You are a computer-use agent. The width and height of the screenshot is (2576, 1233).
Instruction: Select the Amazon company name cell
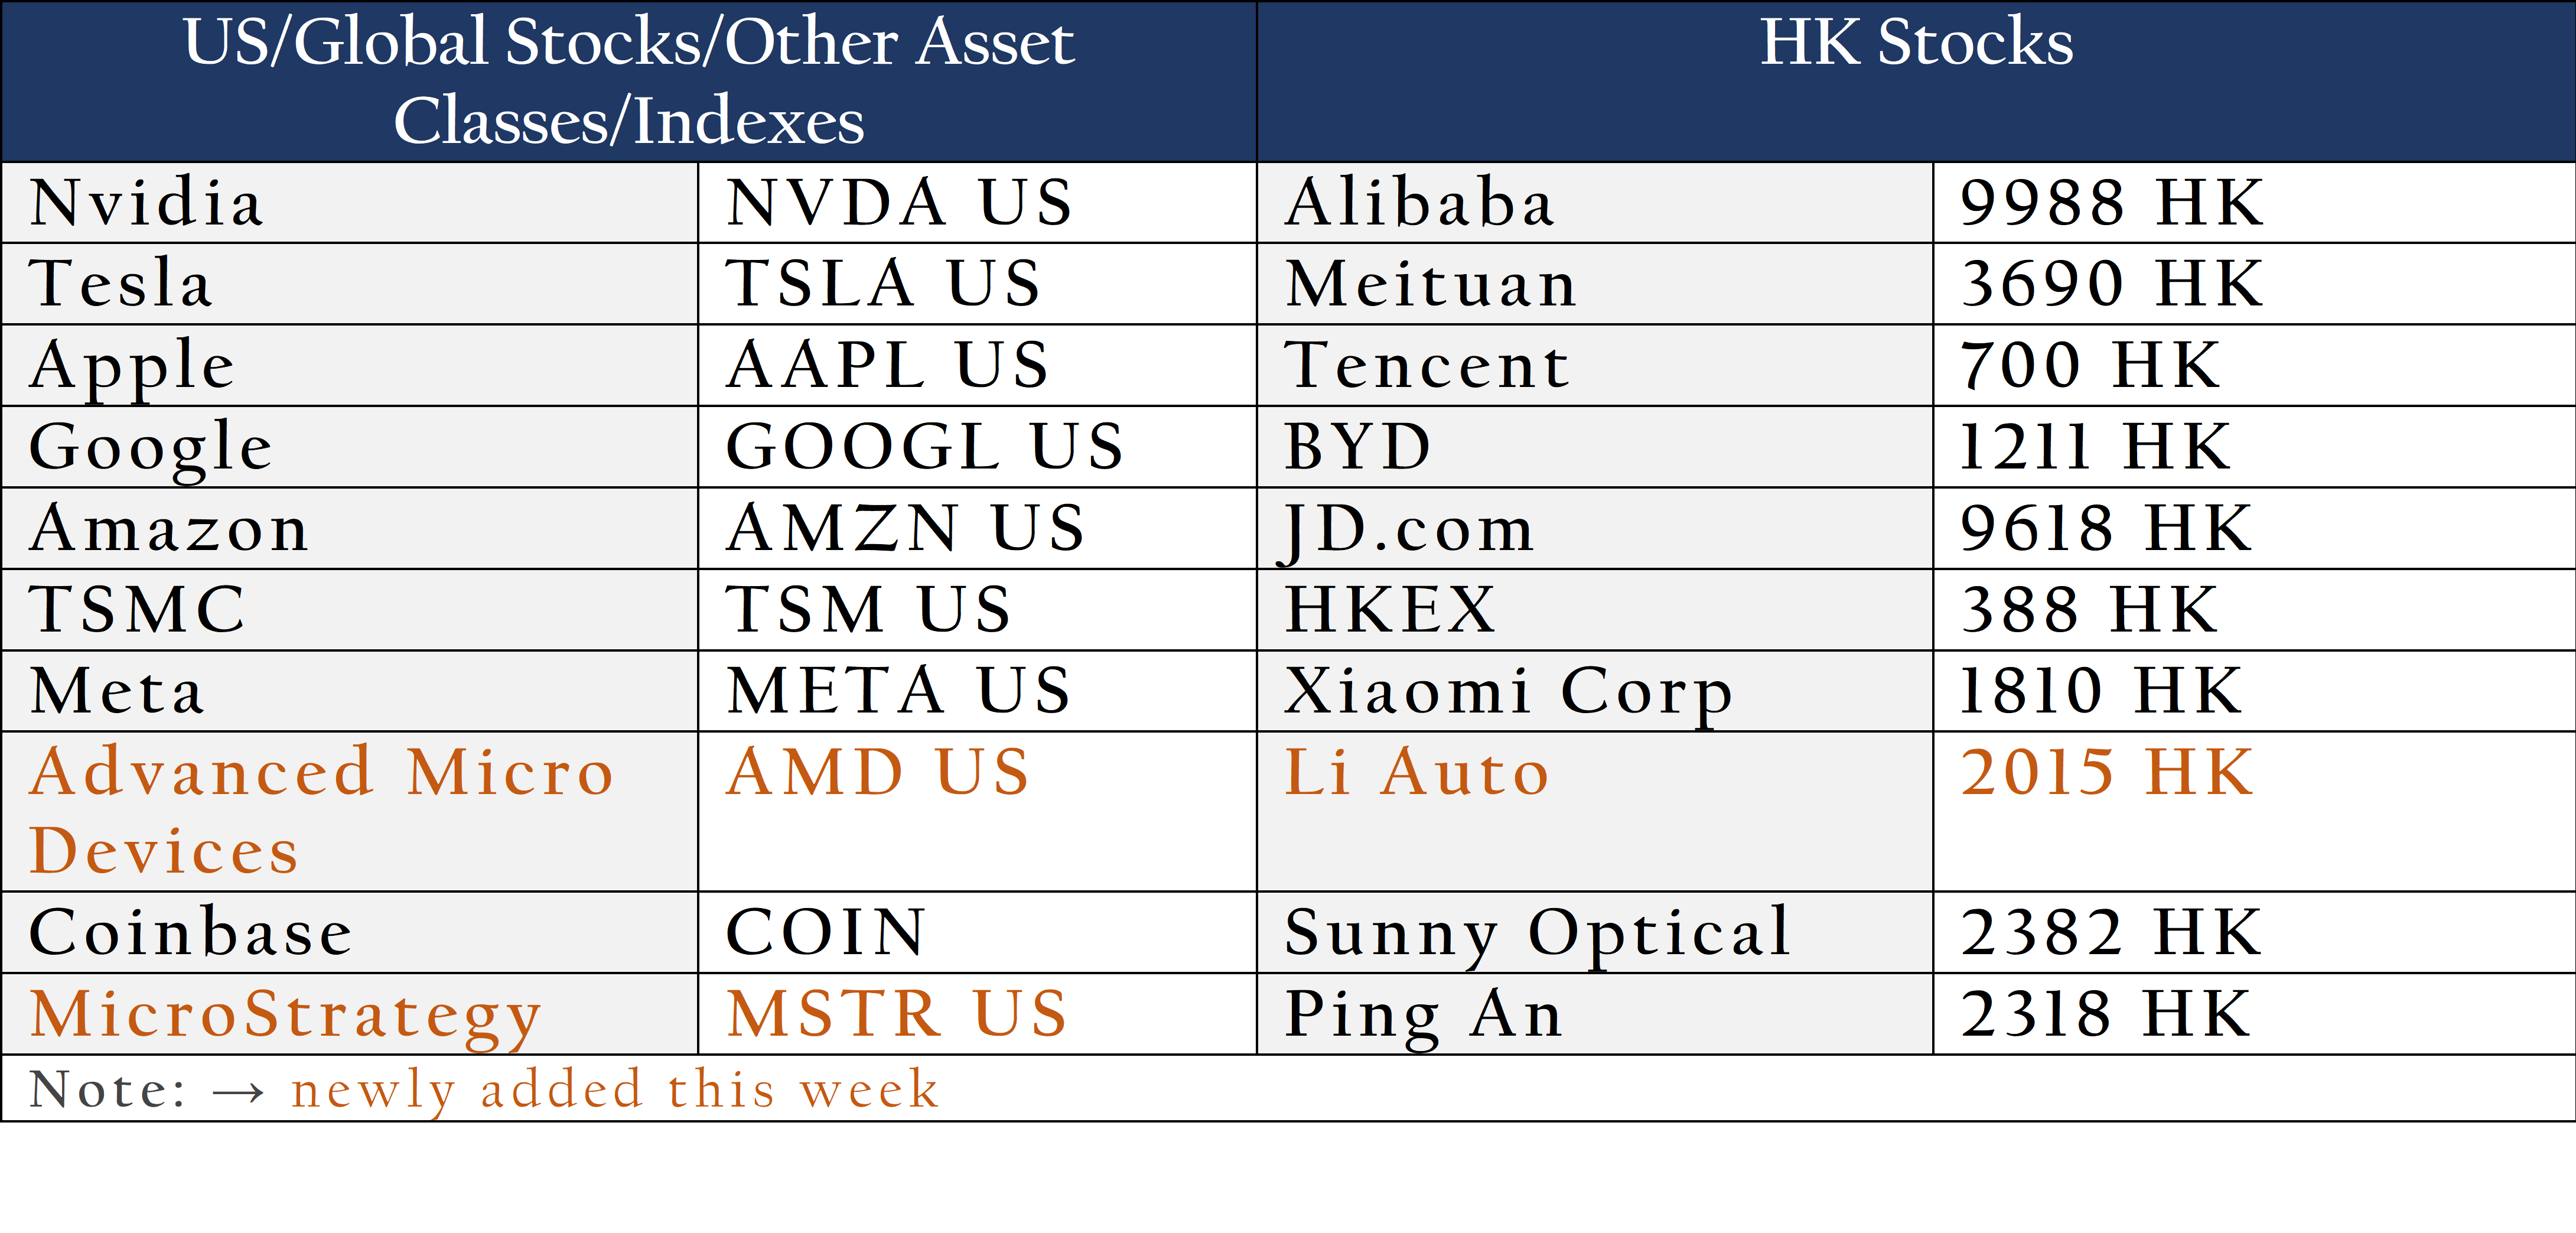tap(169, 528)
